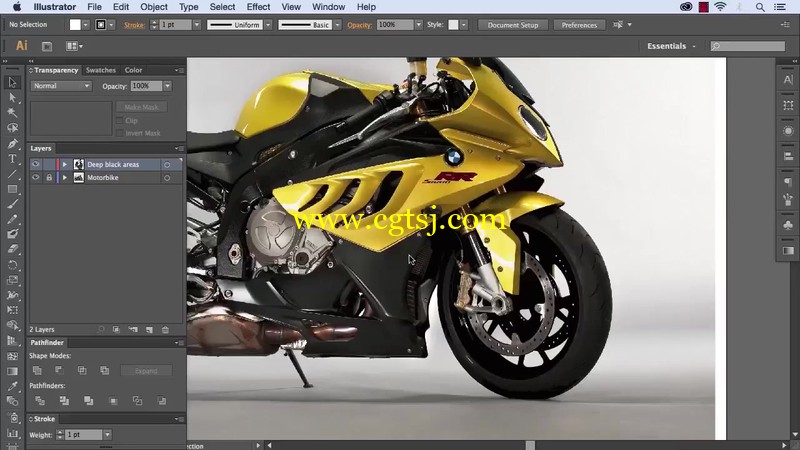The height and width of the screenshot is (450, 800).
Task: Select the Gradient tool
Action: (x=12, y=371)
